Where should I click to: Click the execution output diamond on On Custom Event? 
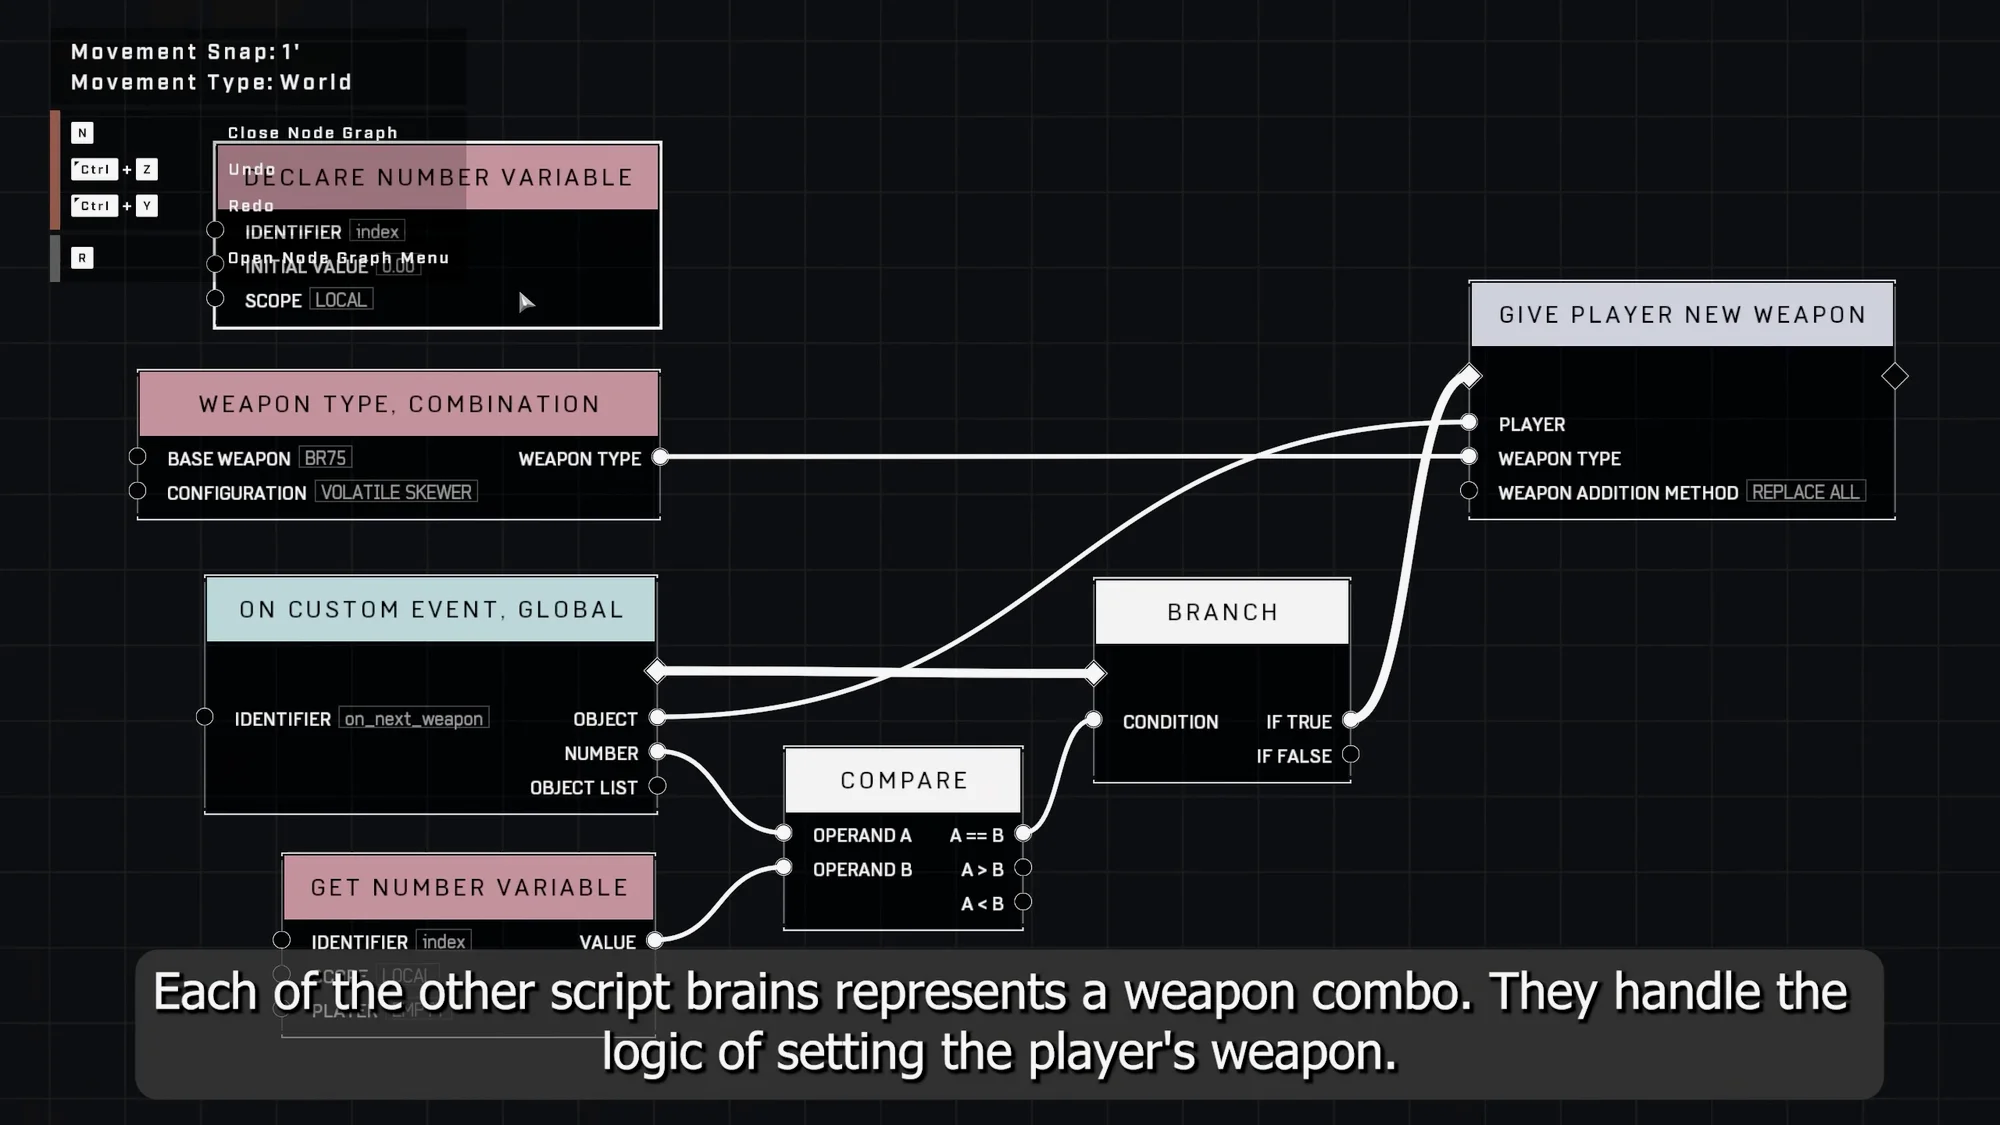657,671
